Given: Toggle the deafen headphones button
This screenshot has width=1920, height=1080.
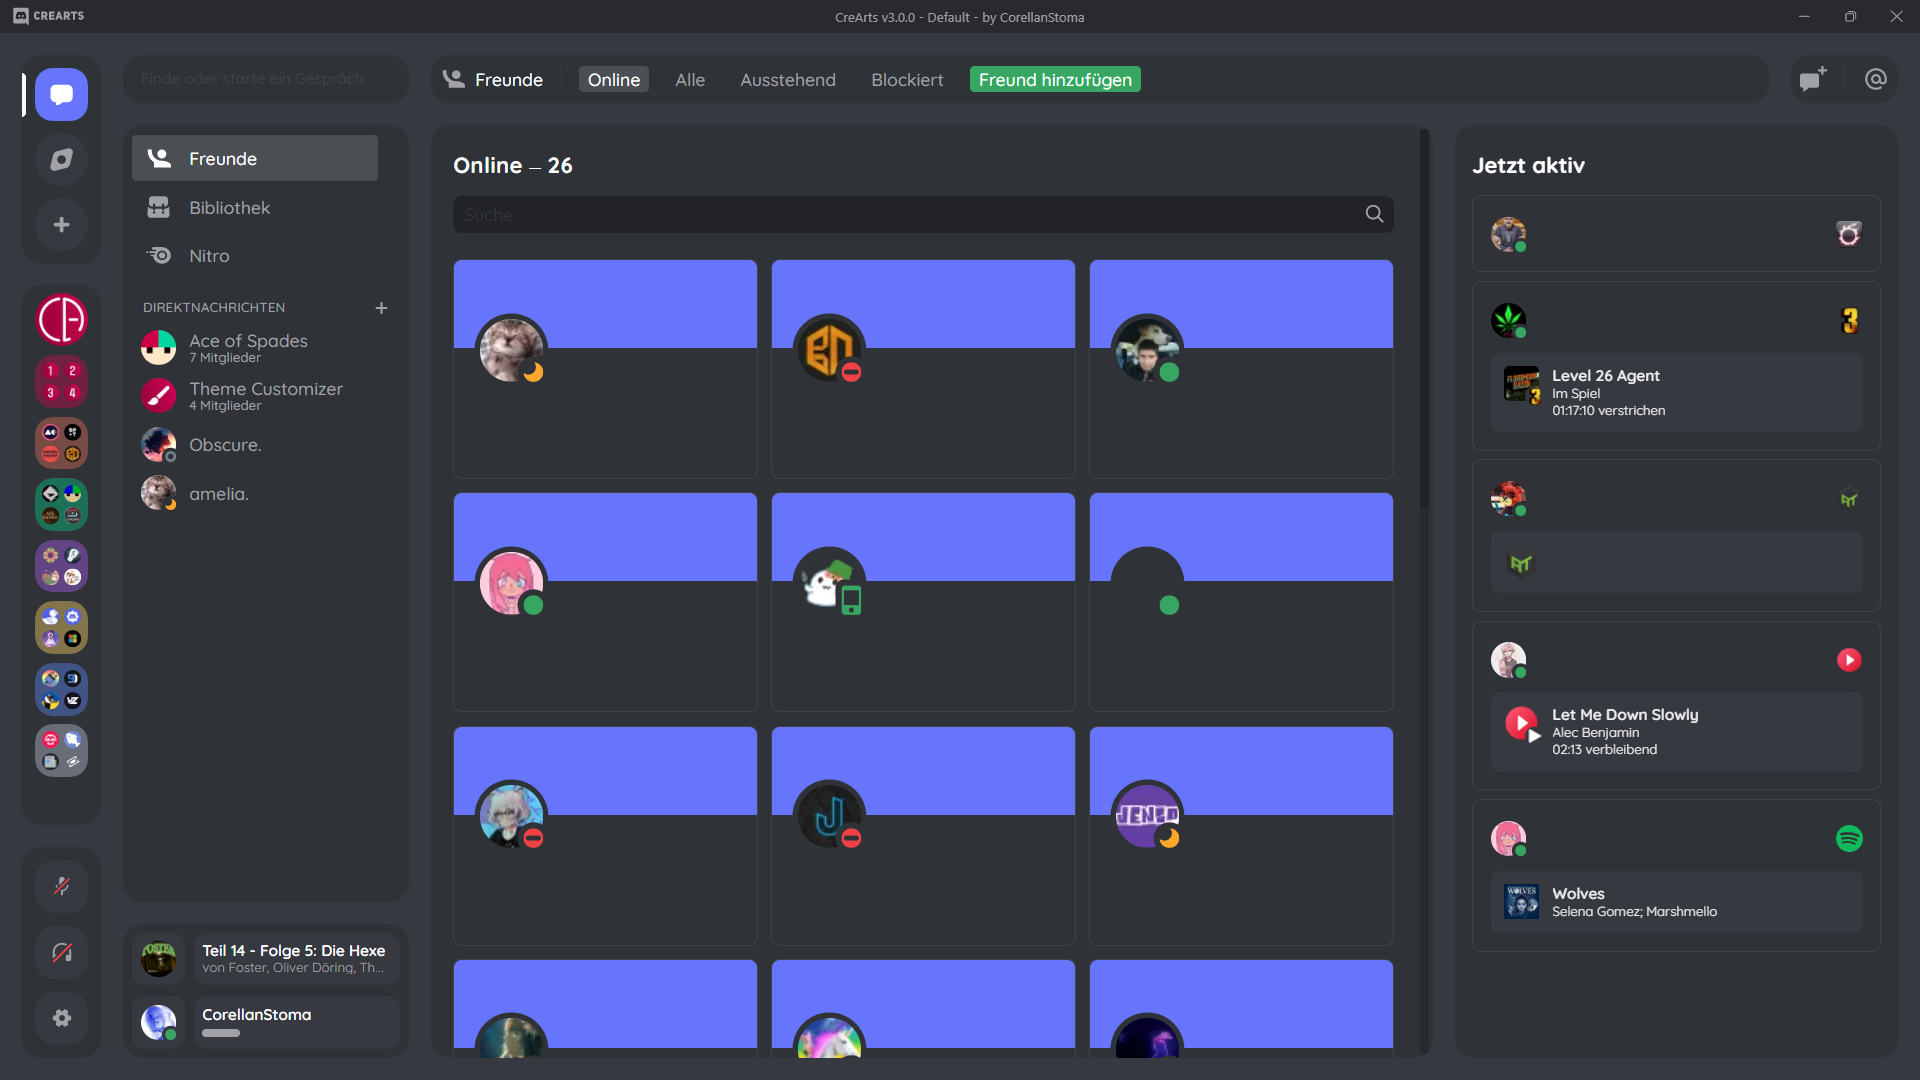Looking at the screenshot, I should click(61, 952).
